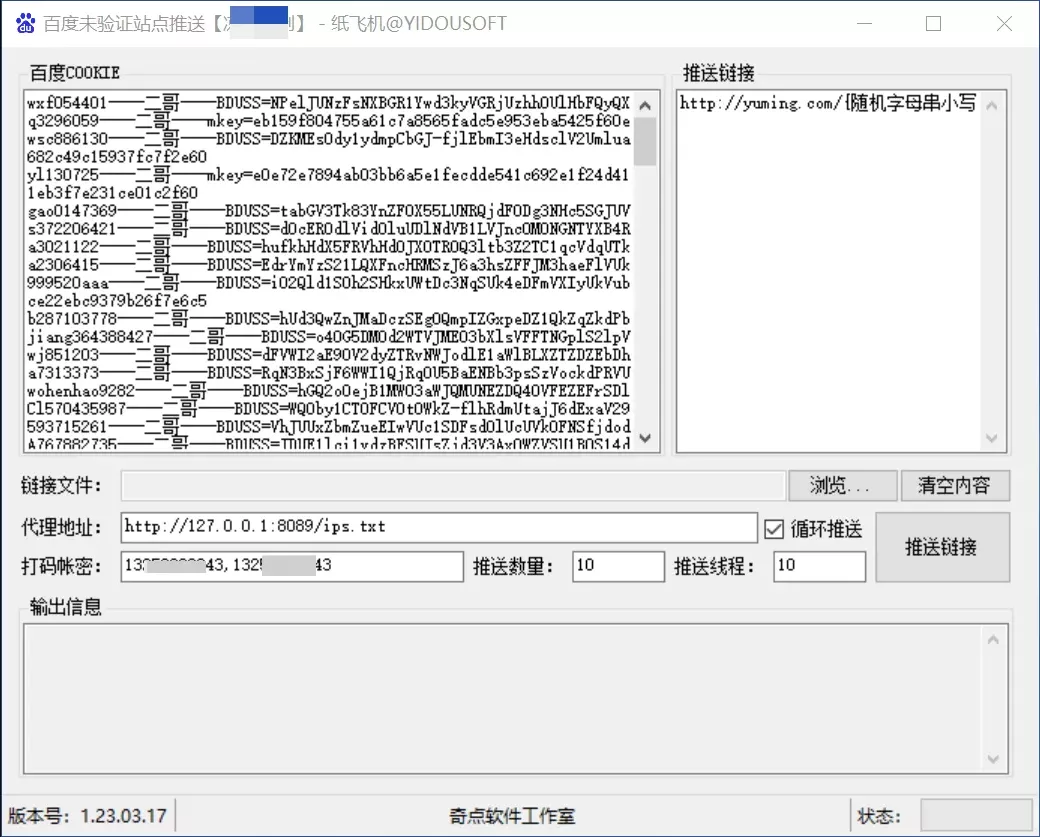Click the 链接文件 path field
Image resolution: width=1040 pixels, height=837 pixels.
tap(453, 485)
